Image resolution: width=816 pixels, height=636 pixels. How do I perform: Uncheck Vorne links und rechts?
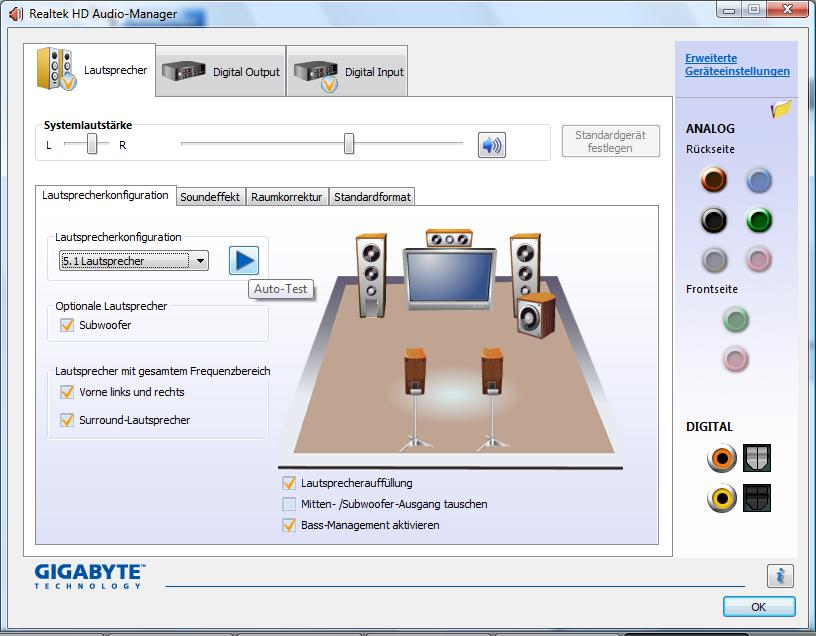[67, 392]
